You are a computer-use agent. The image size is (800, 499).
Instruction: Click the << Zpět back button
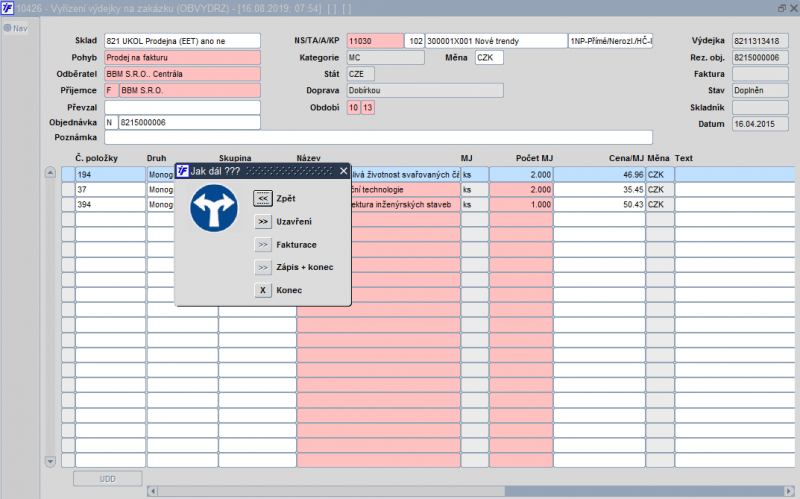click(263, 198)
